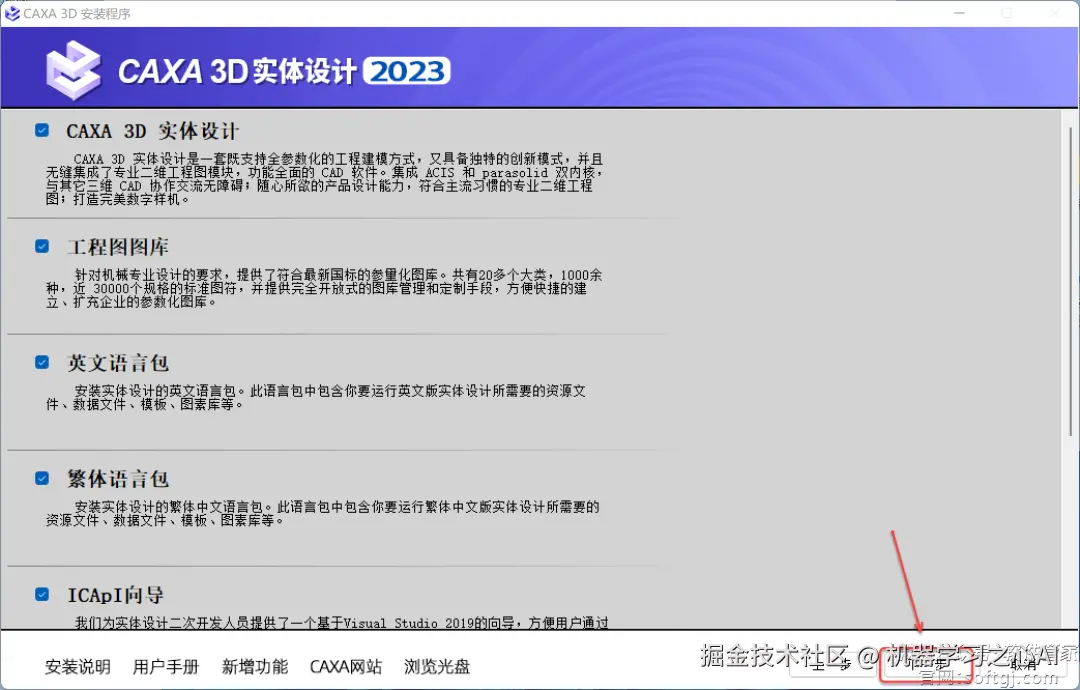Click the CAXA installer title bar icon
1080x690 pixels.
click(12, 13)
